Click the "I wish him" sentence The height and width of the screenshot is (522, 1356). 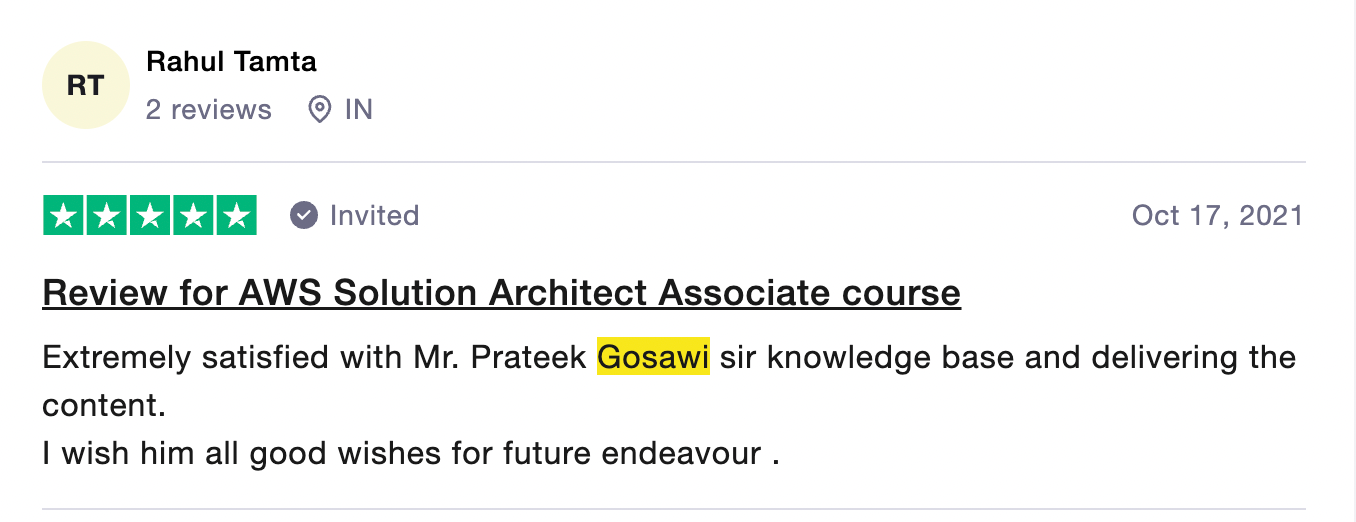410,454
